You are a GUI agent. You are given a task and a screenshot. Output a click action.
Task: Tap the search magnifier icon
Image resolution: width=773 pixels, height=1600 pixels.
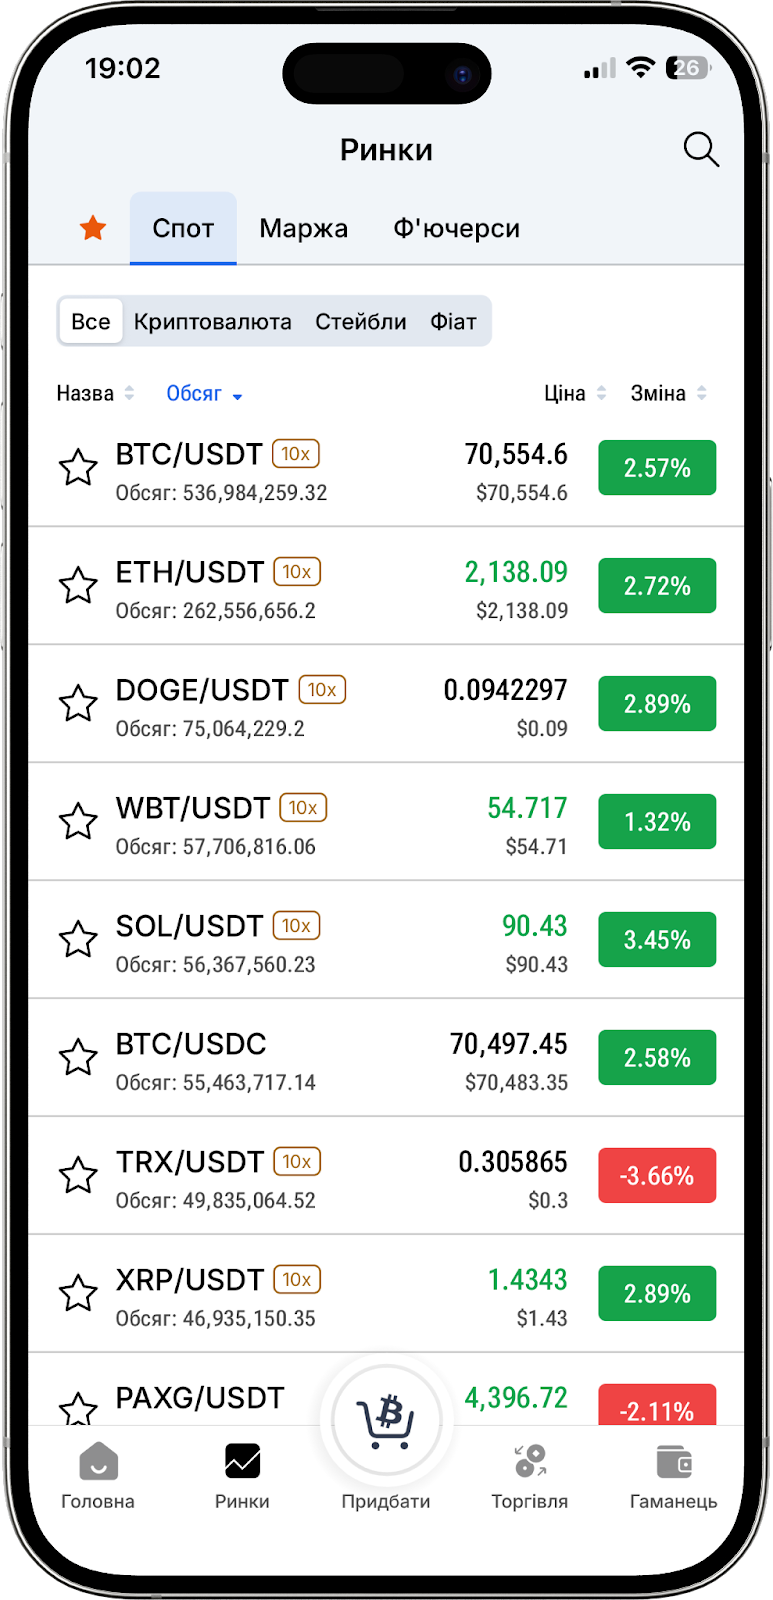pos(701,150)
